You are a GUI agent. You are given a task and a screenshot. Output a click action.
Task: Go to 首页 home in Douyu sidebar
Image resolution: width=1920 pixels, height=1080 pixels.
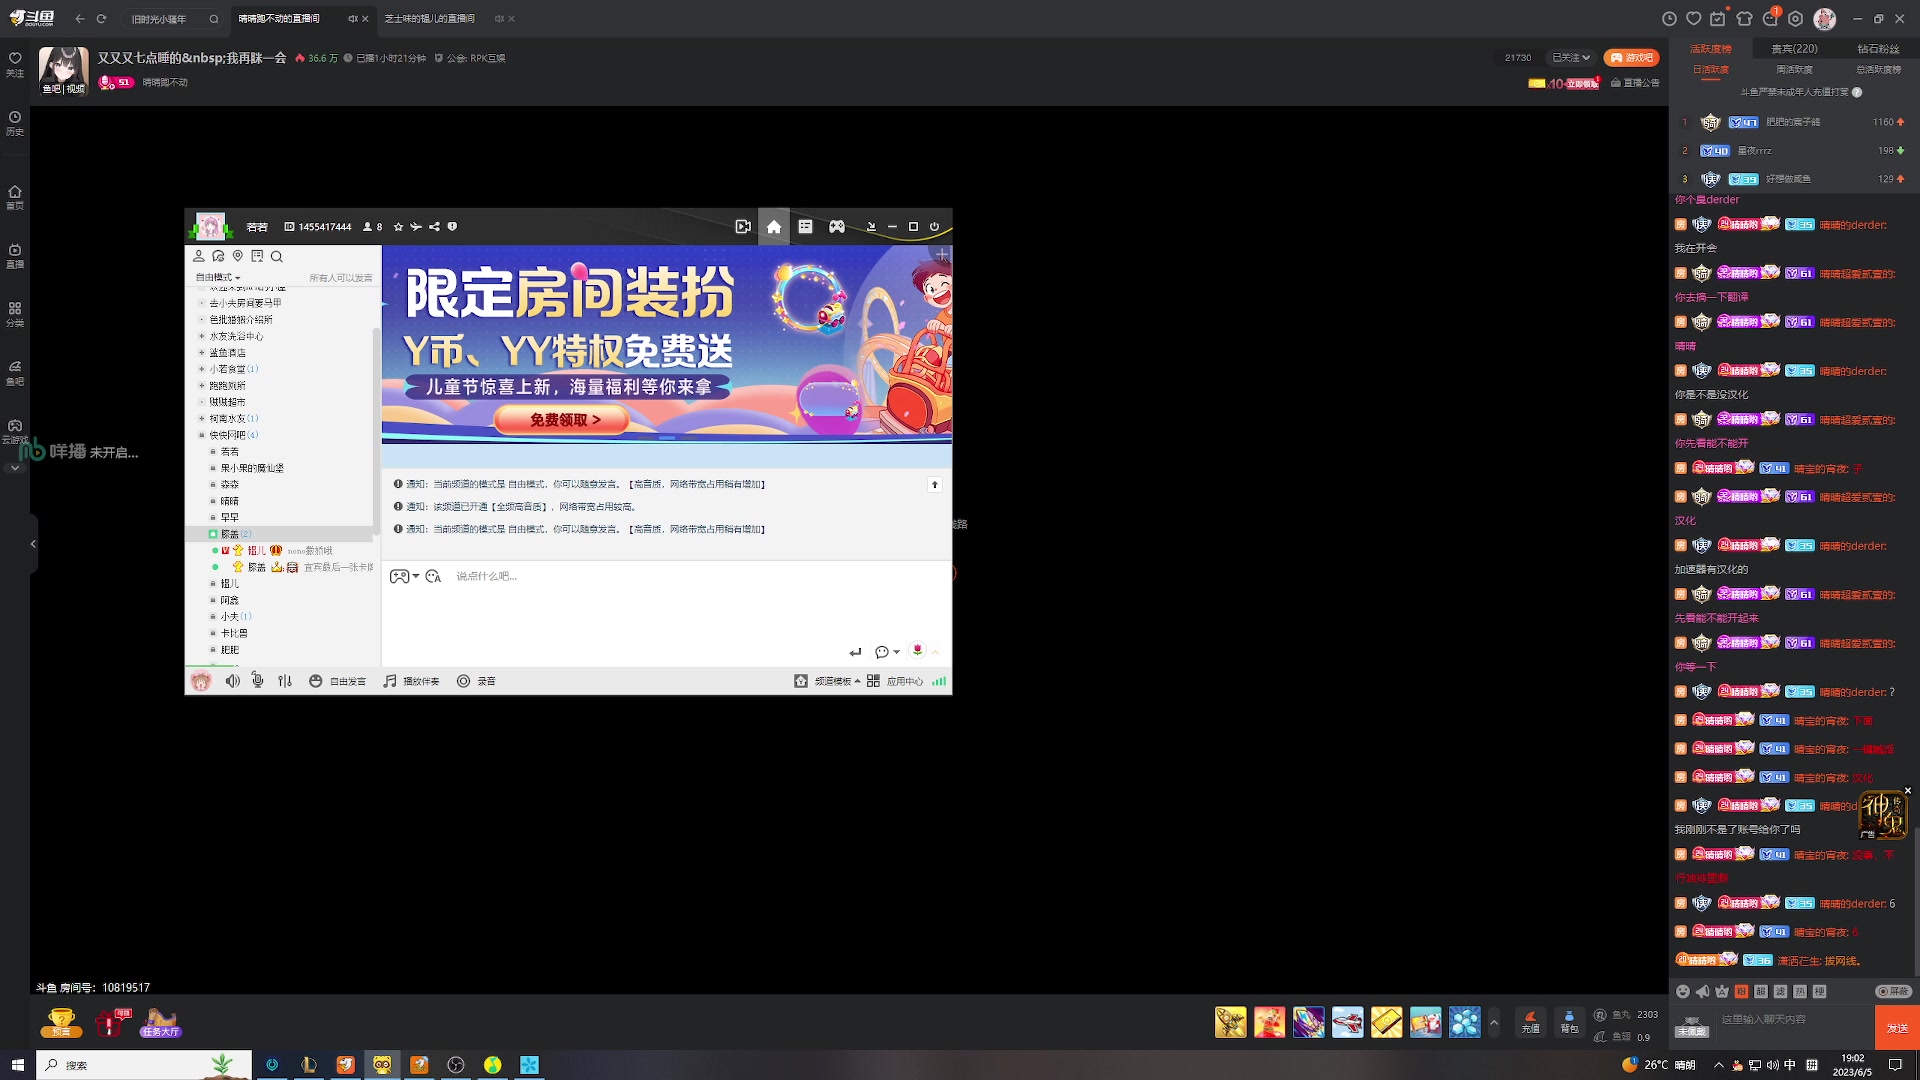15,197
